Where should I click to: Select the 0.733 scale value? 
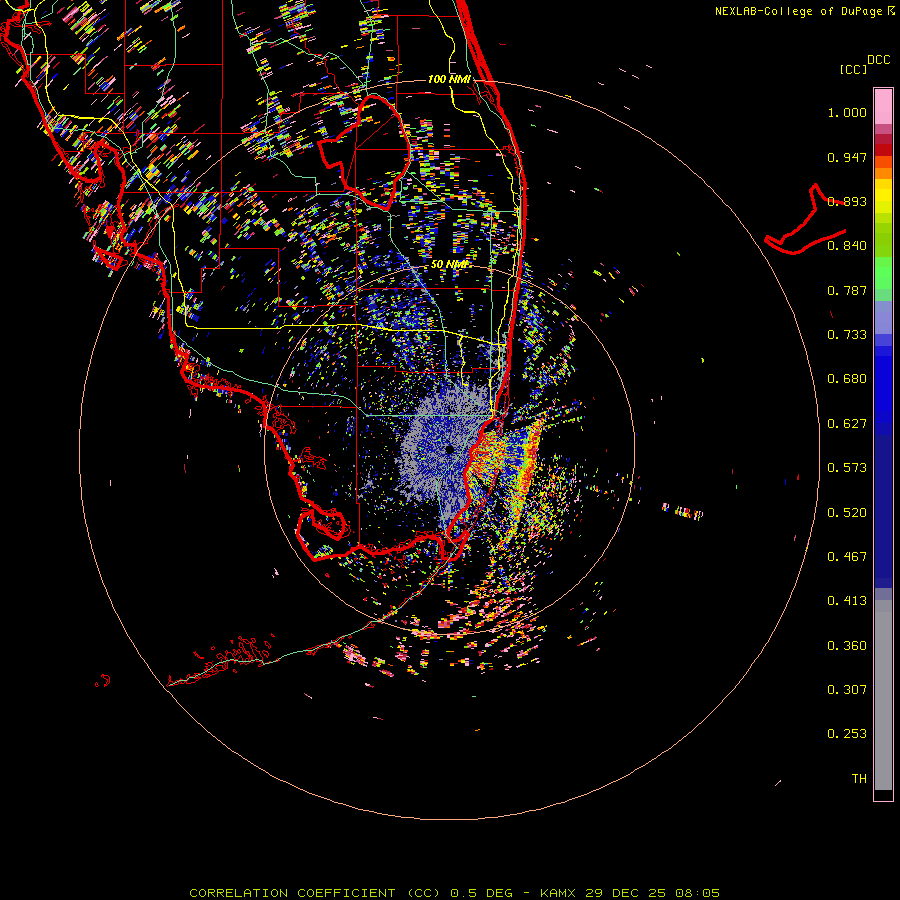point(847,335)
